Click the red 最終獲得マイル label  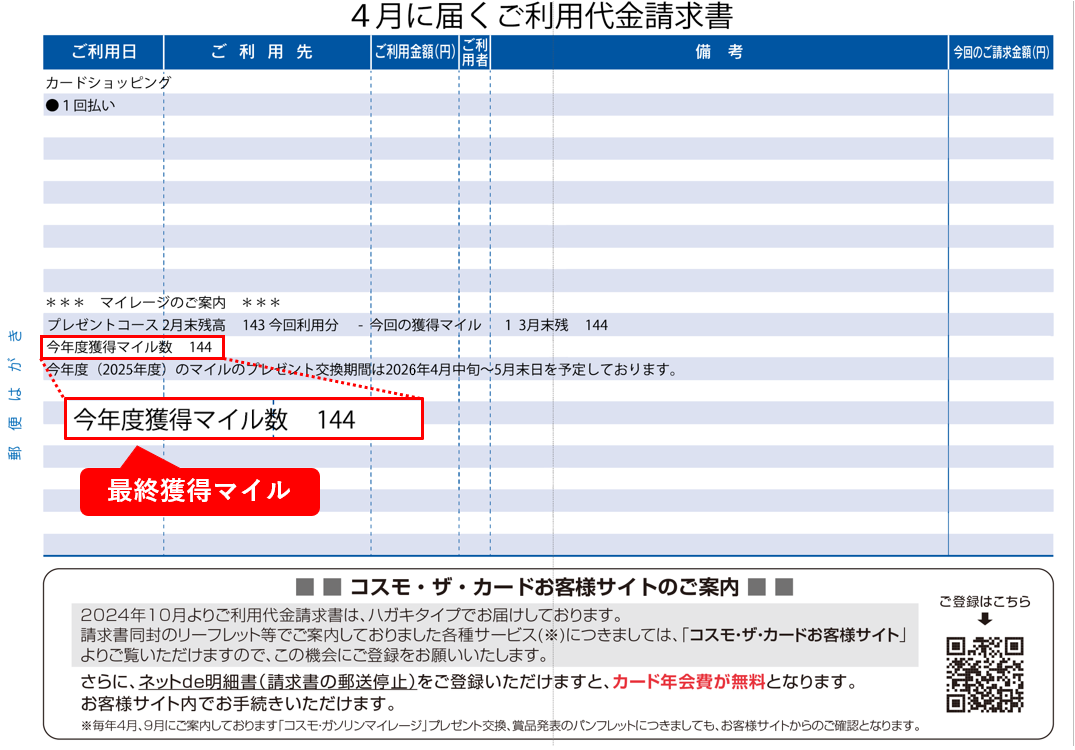coord(199,491)
